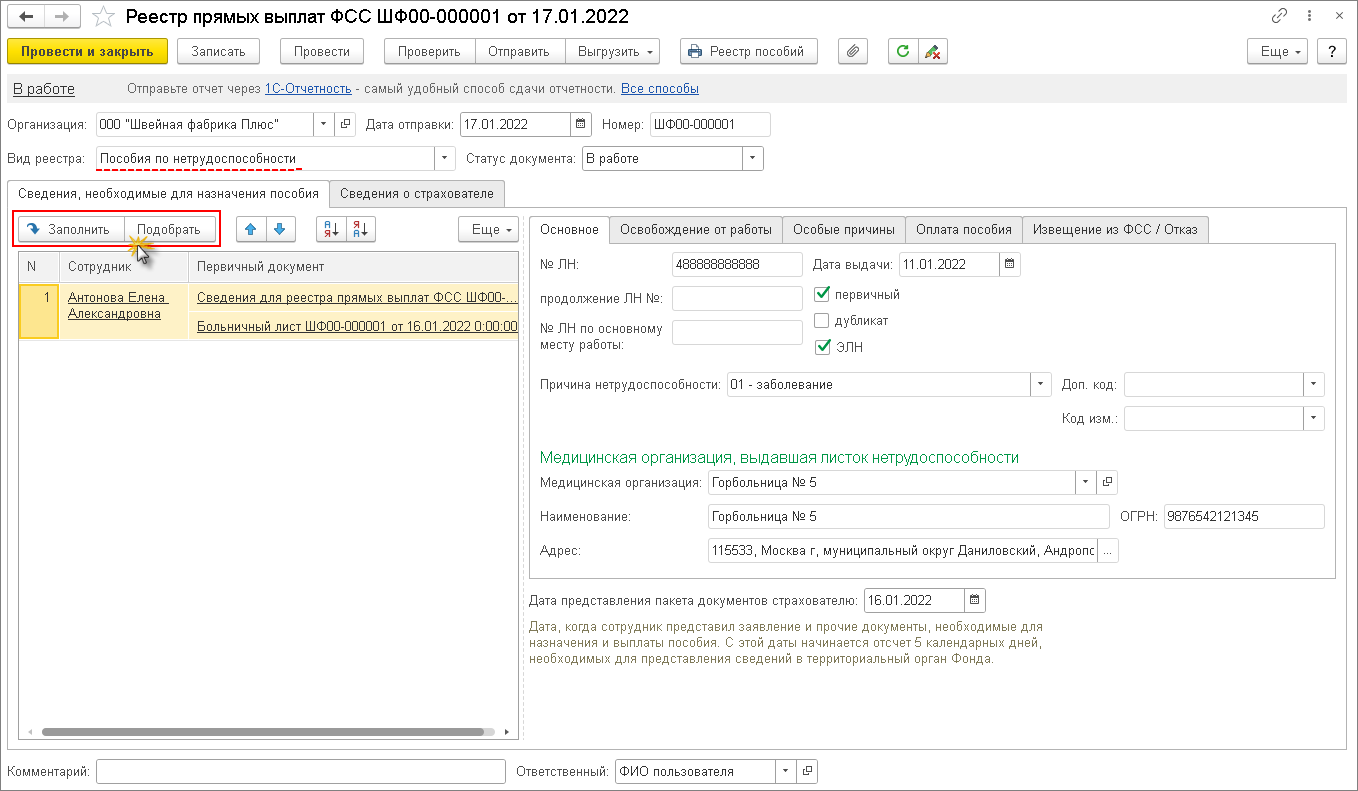1358x791 pixels.
Task: Move the row down with blue down arrow
Action: click(x=281, y=229)
